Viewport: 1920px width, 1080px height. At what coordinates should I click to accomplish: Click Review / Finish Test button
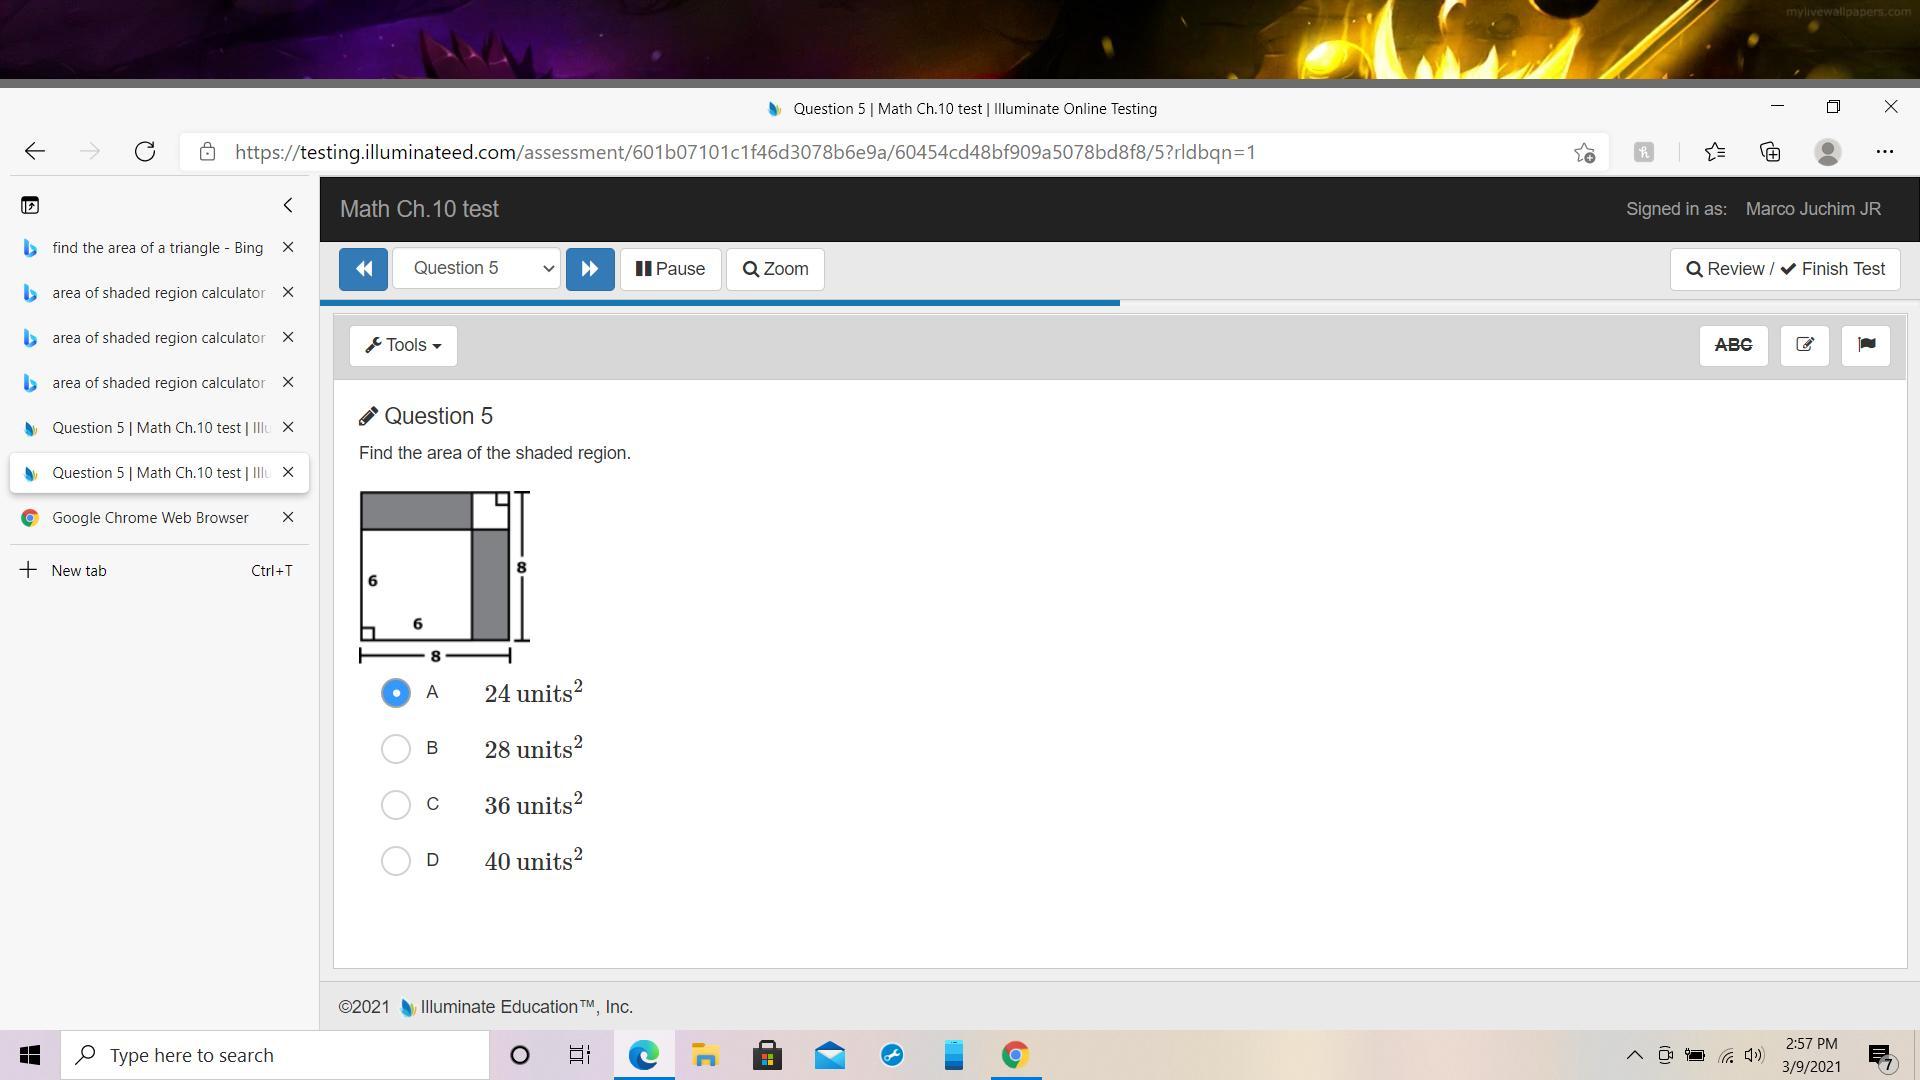(x=1784, y=269)
